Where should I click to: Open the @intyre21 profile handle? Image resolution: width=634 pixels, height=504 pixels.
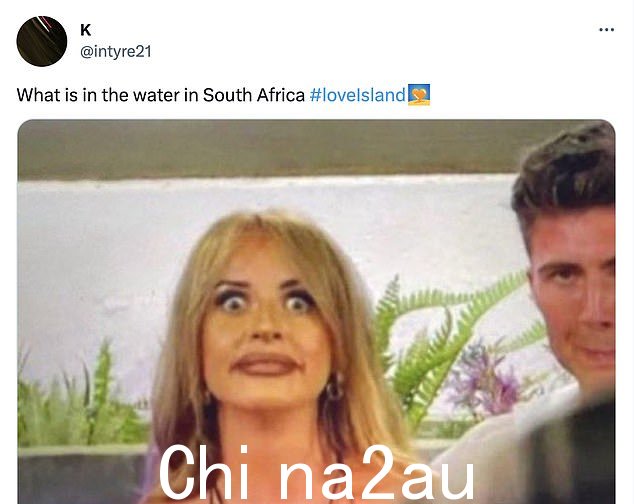coord(116,52)
